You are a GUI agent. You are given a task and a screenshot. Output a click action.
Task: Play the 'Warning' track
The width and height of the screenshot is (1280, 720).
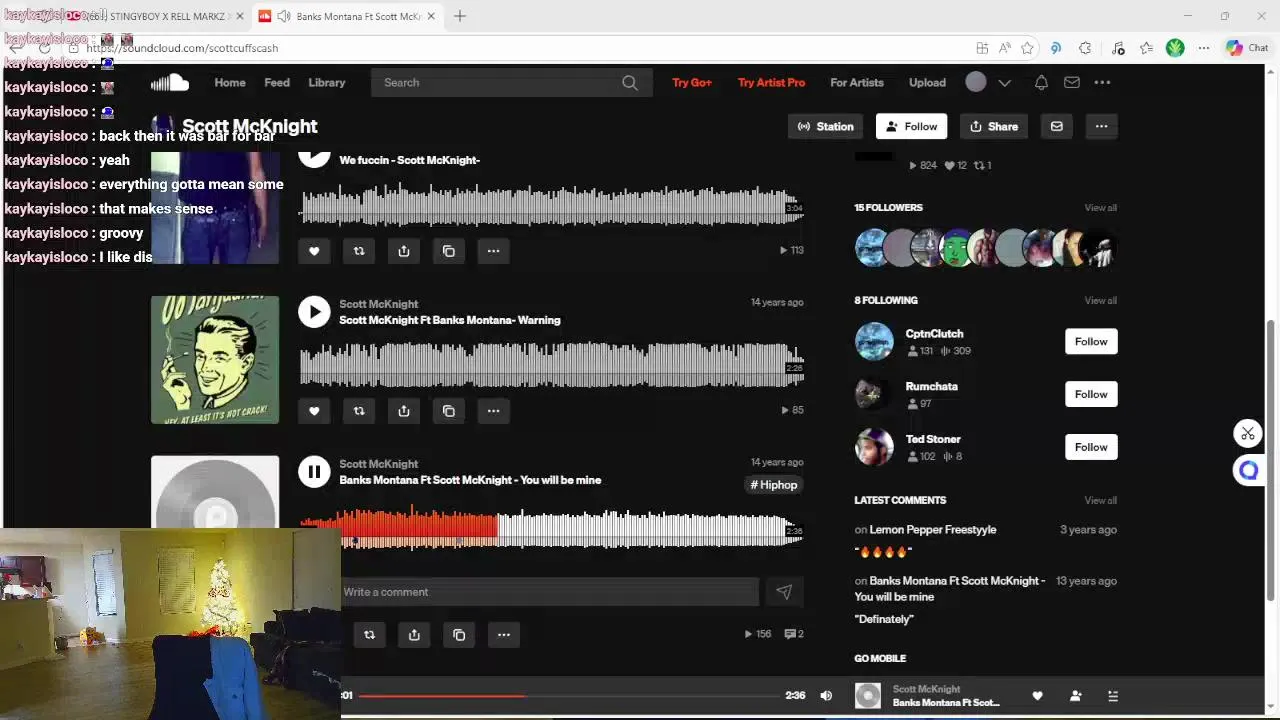314,312
